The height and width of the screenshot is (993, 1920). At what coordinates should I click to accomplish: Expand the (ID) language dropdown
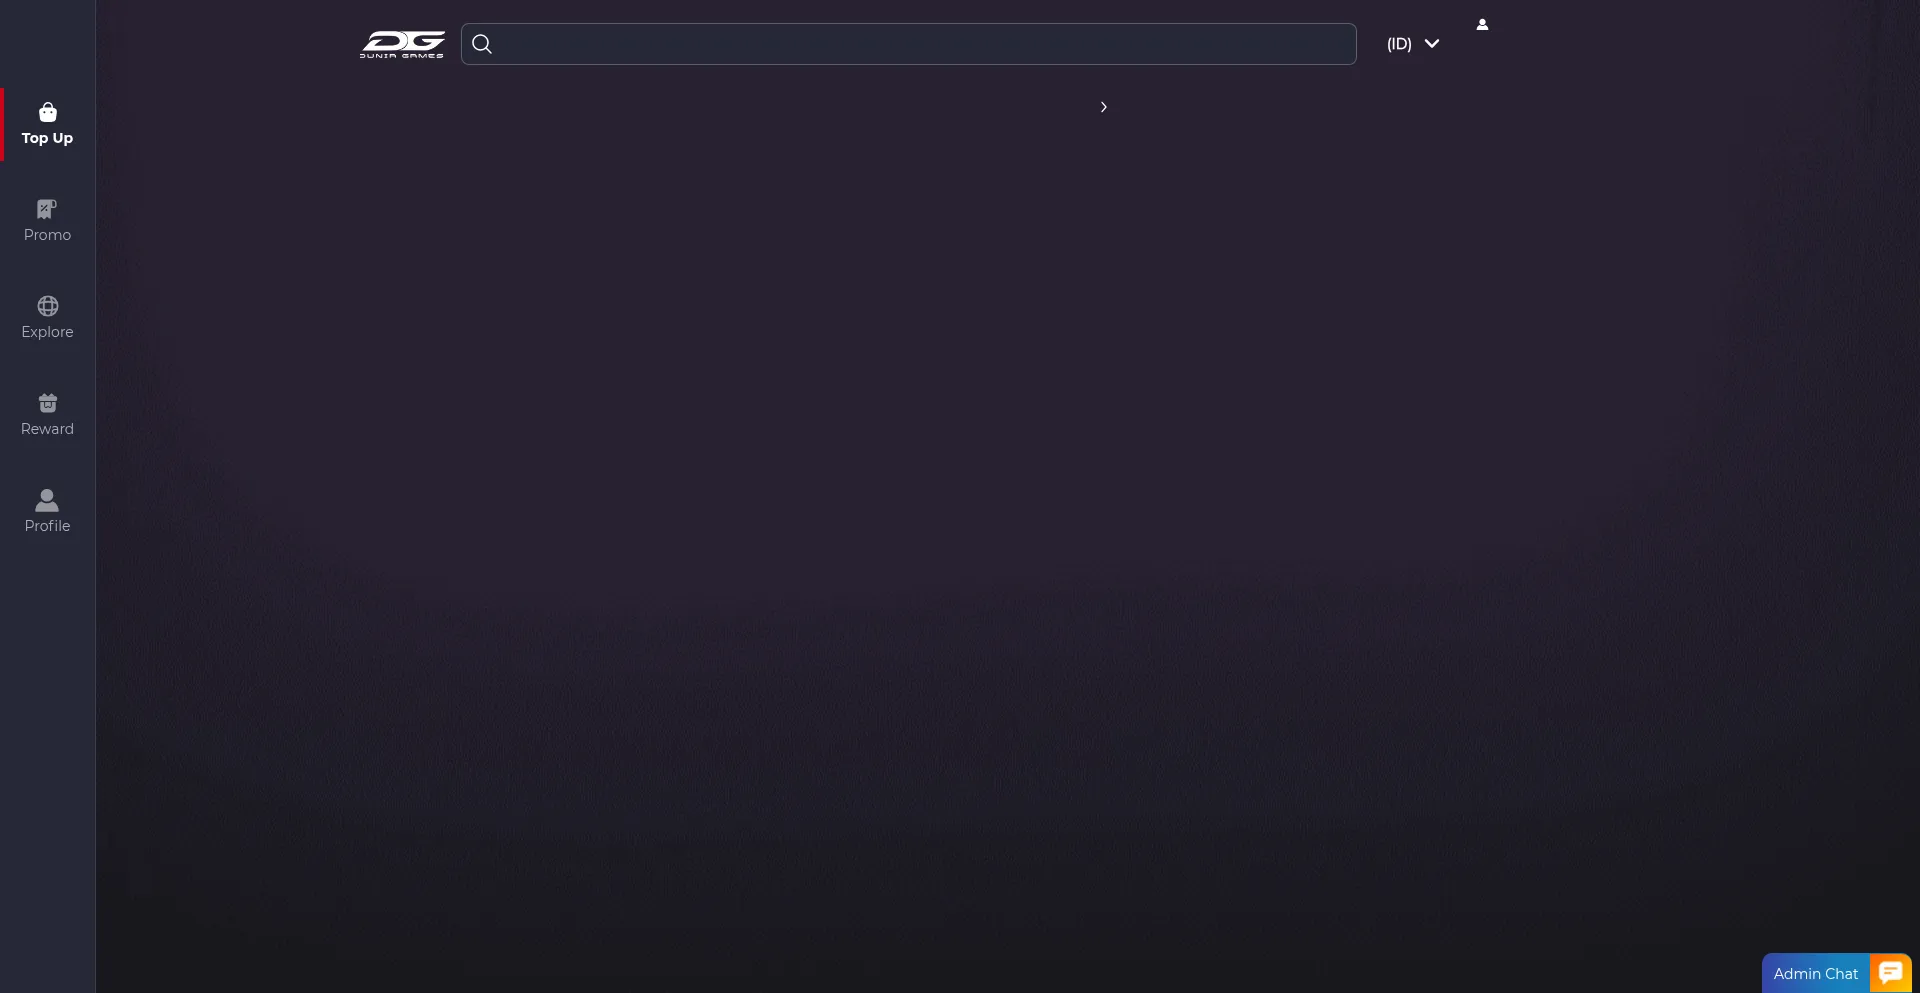pyautogui.click(x=1413, y=44)
